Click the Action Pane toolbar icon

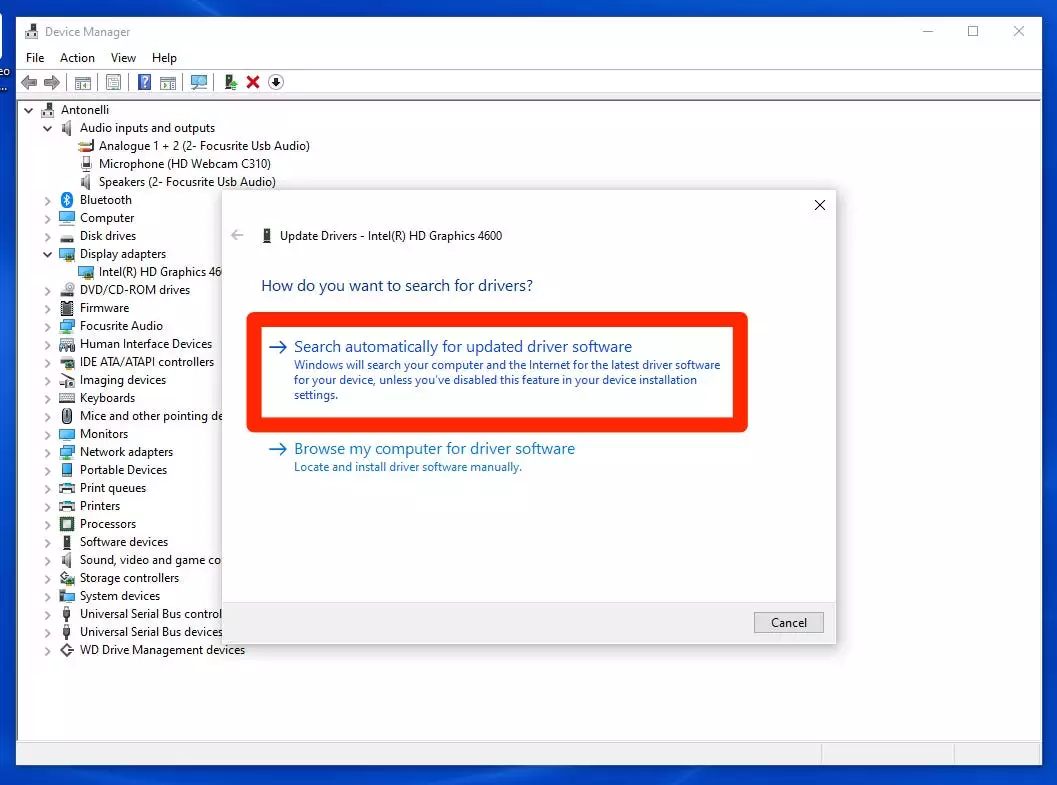[168, 82]
